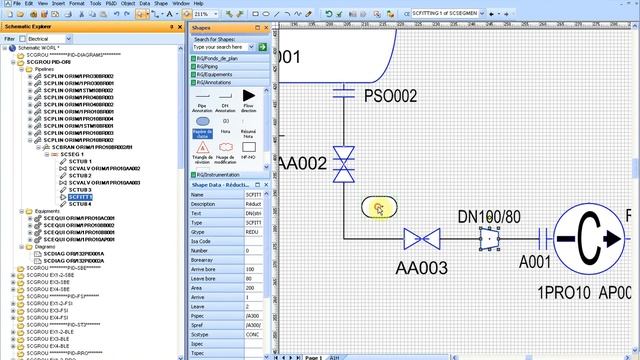The height and width of the screenshot is (360, 640).
Task: Open the Shape menu
Action: [161, 3]
